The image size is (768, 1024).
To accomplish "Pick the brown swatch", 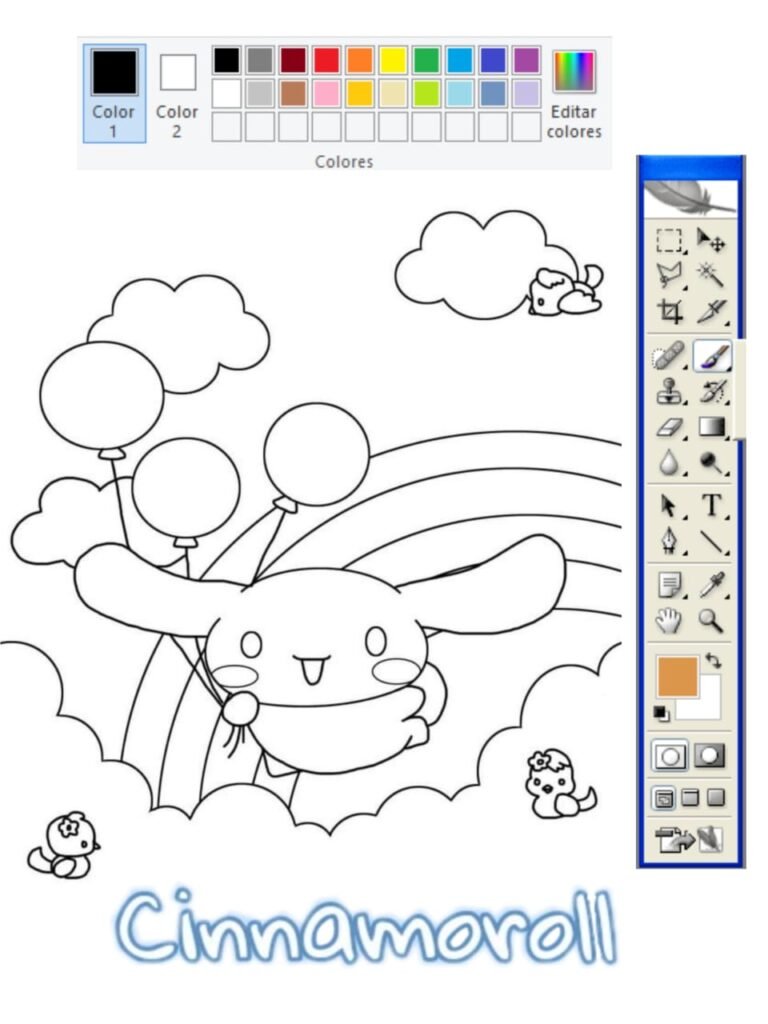I will (293, 93).
